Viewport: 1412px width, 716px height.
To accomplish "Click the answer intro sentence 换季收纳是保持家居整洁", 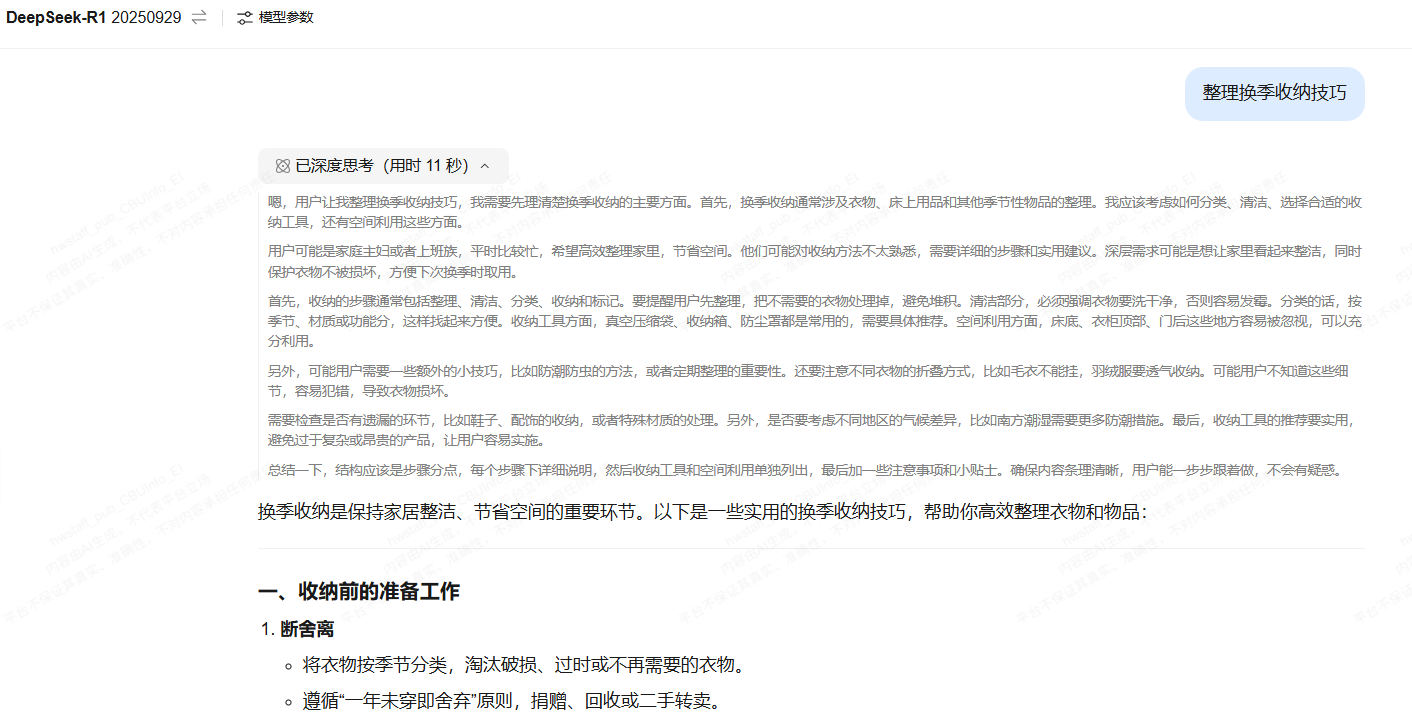I will tap(701, 512).
